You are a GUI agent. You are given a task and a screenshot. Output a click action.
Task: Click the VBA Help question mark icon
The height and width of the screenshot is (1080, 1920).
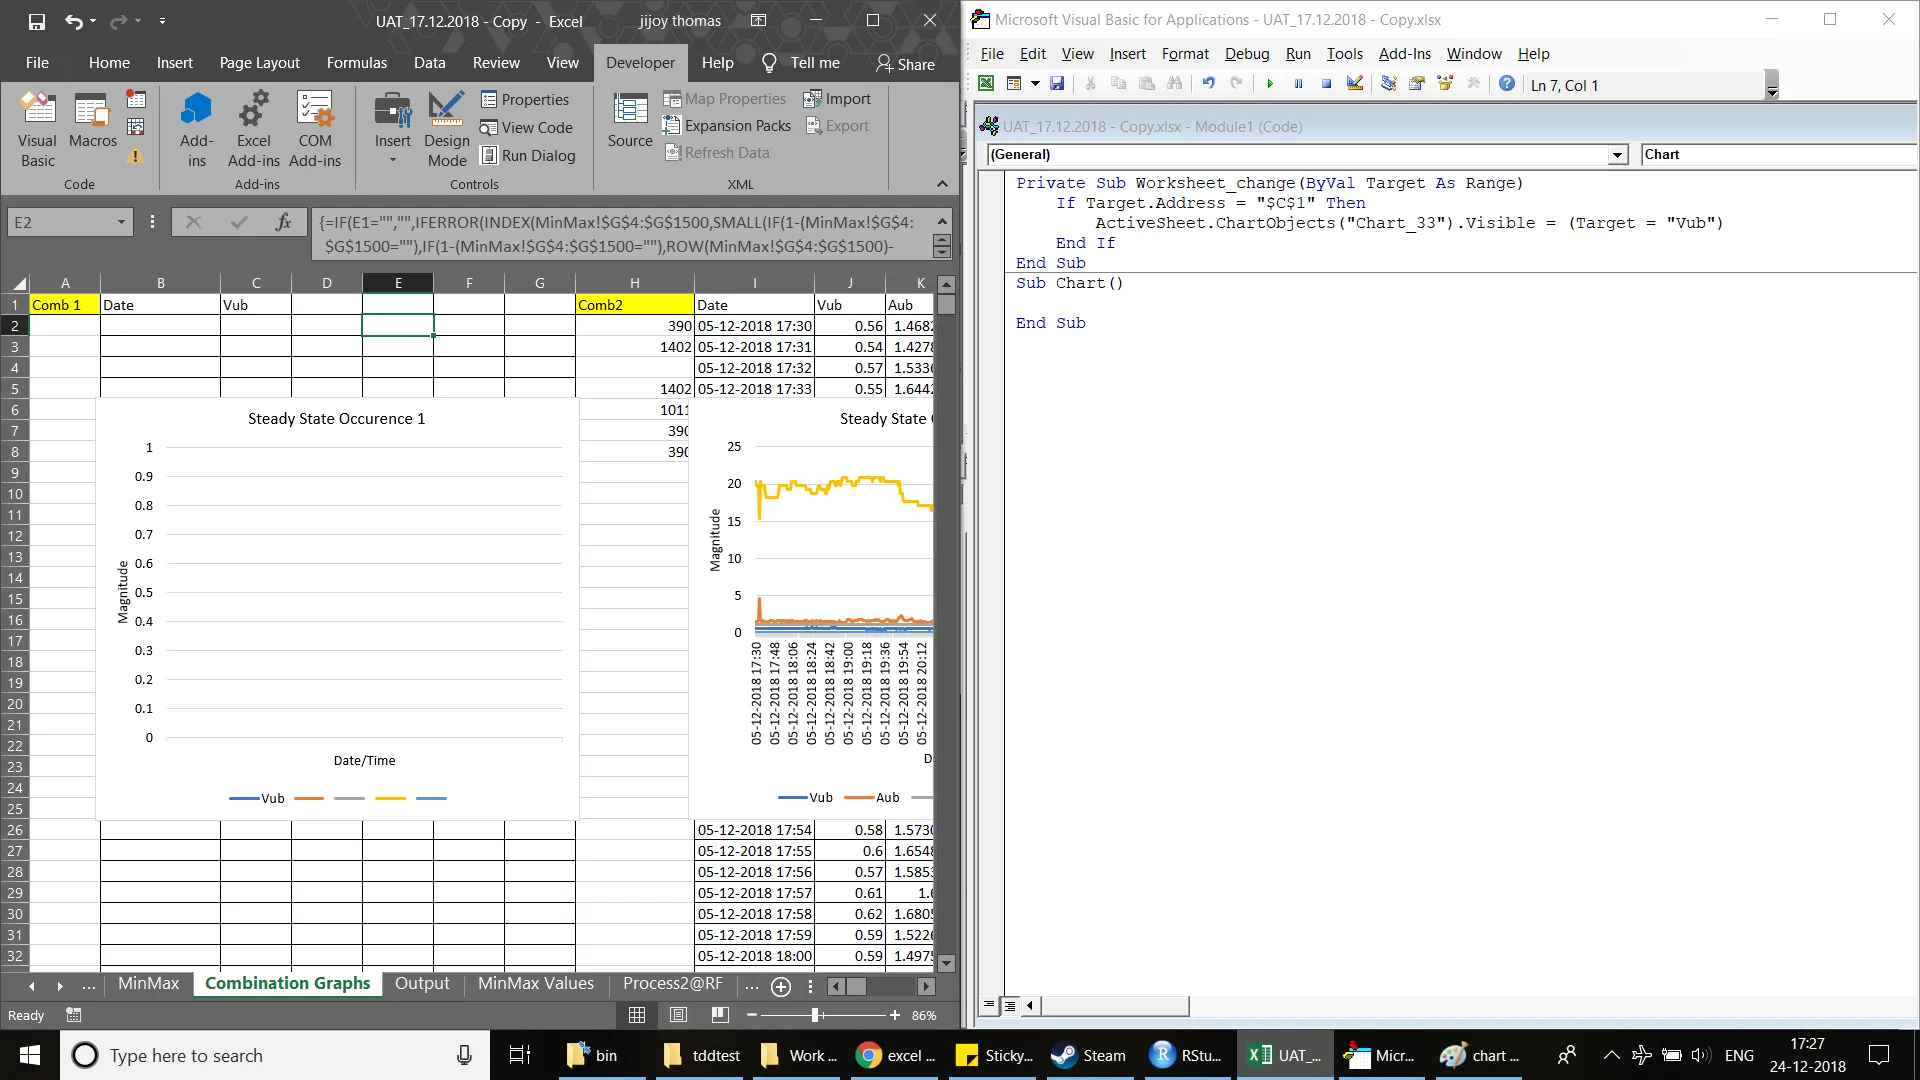(1506, 84)
